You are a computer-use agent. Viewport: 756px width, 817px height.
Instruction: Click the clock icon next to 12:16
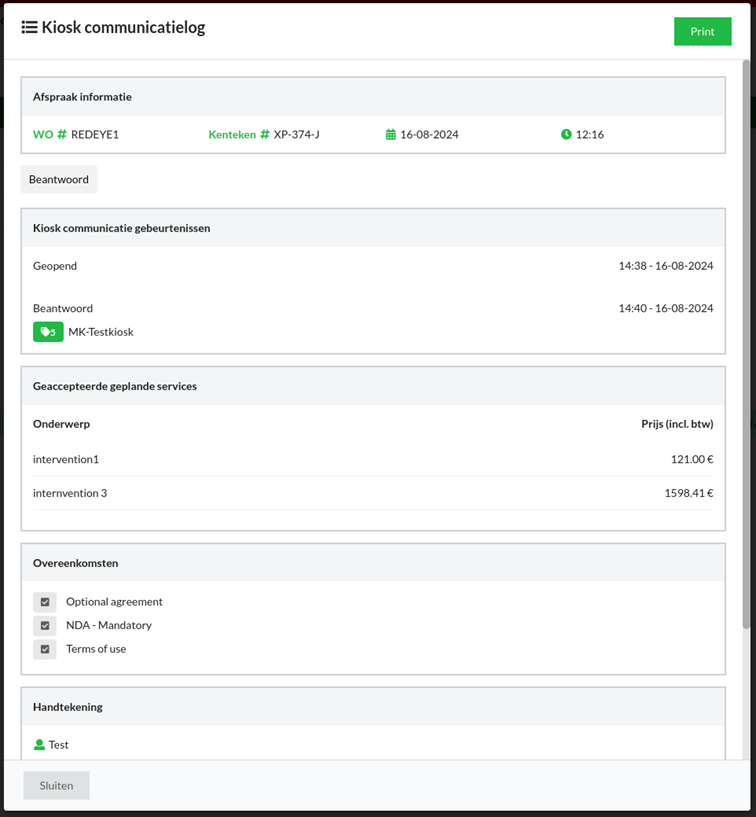(x=566, y=134)
